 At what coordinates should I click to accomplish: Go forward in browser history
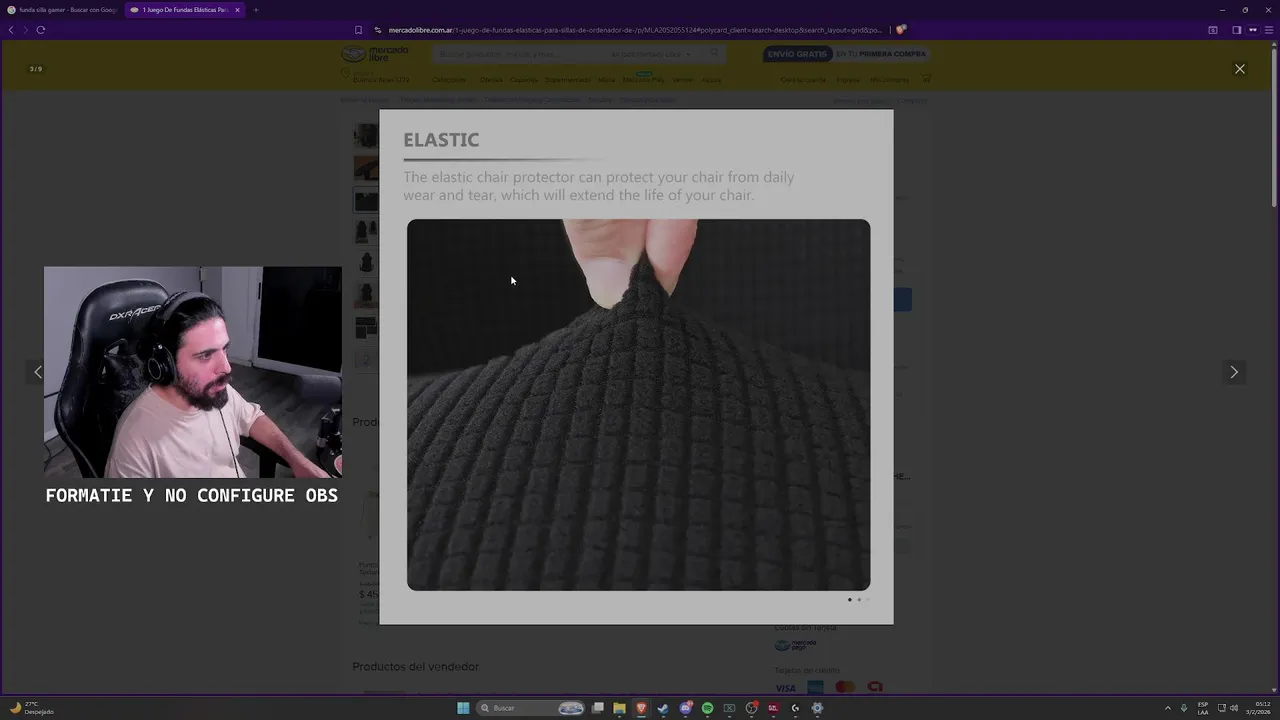(25, 30)
